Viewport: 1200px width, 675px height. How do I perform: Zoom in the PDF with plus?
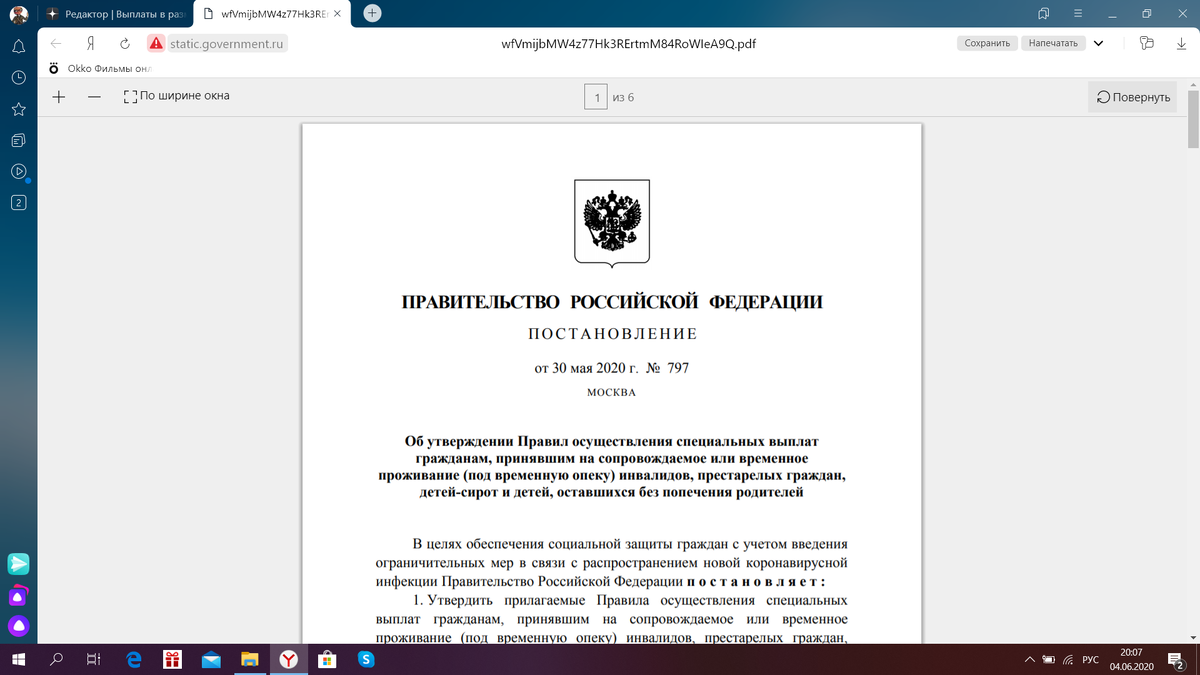coord(59,97)
